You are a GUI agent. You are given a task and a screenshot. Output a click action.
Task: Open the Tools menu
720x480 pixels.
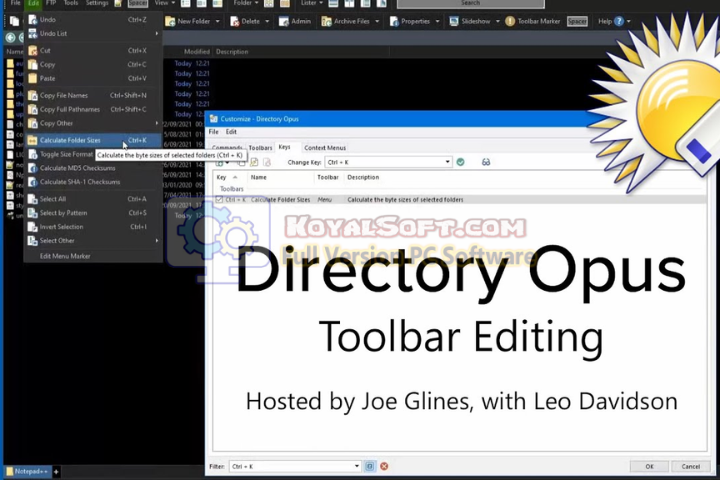click(x=71, y=3)
